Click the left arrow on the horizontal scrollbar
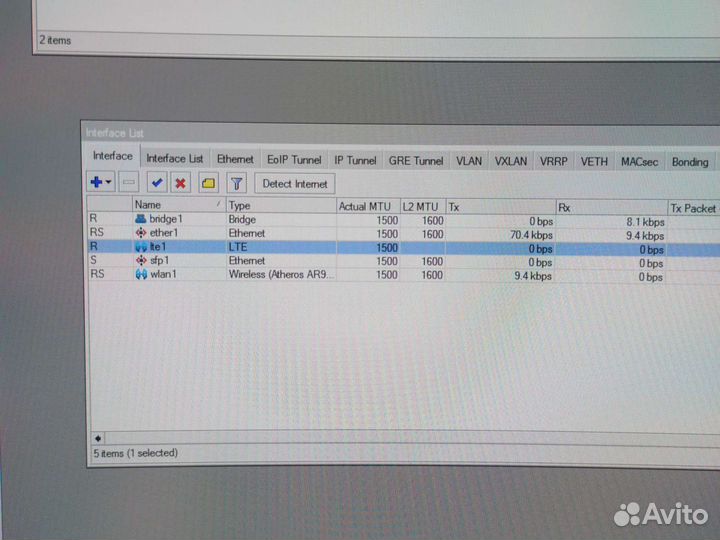The width and height of the screenshot is (720, 540). coord(98,438)
